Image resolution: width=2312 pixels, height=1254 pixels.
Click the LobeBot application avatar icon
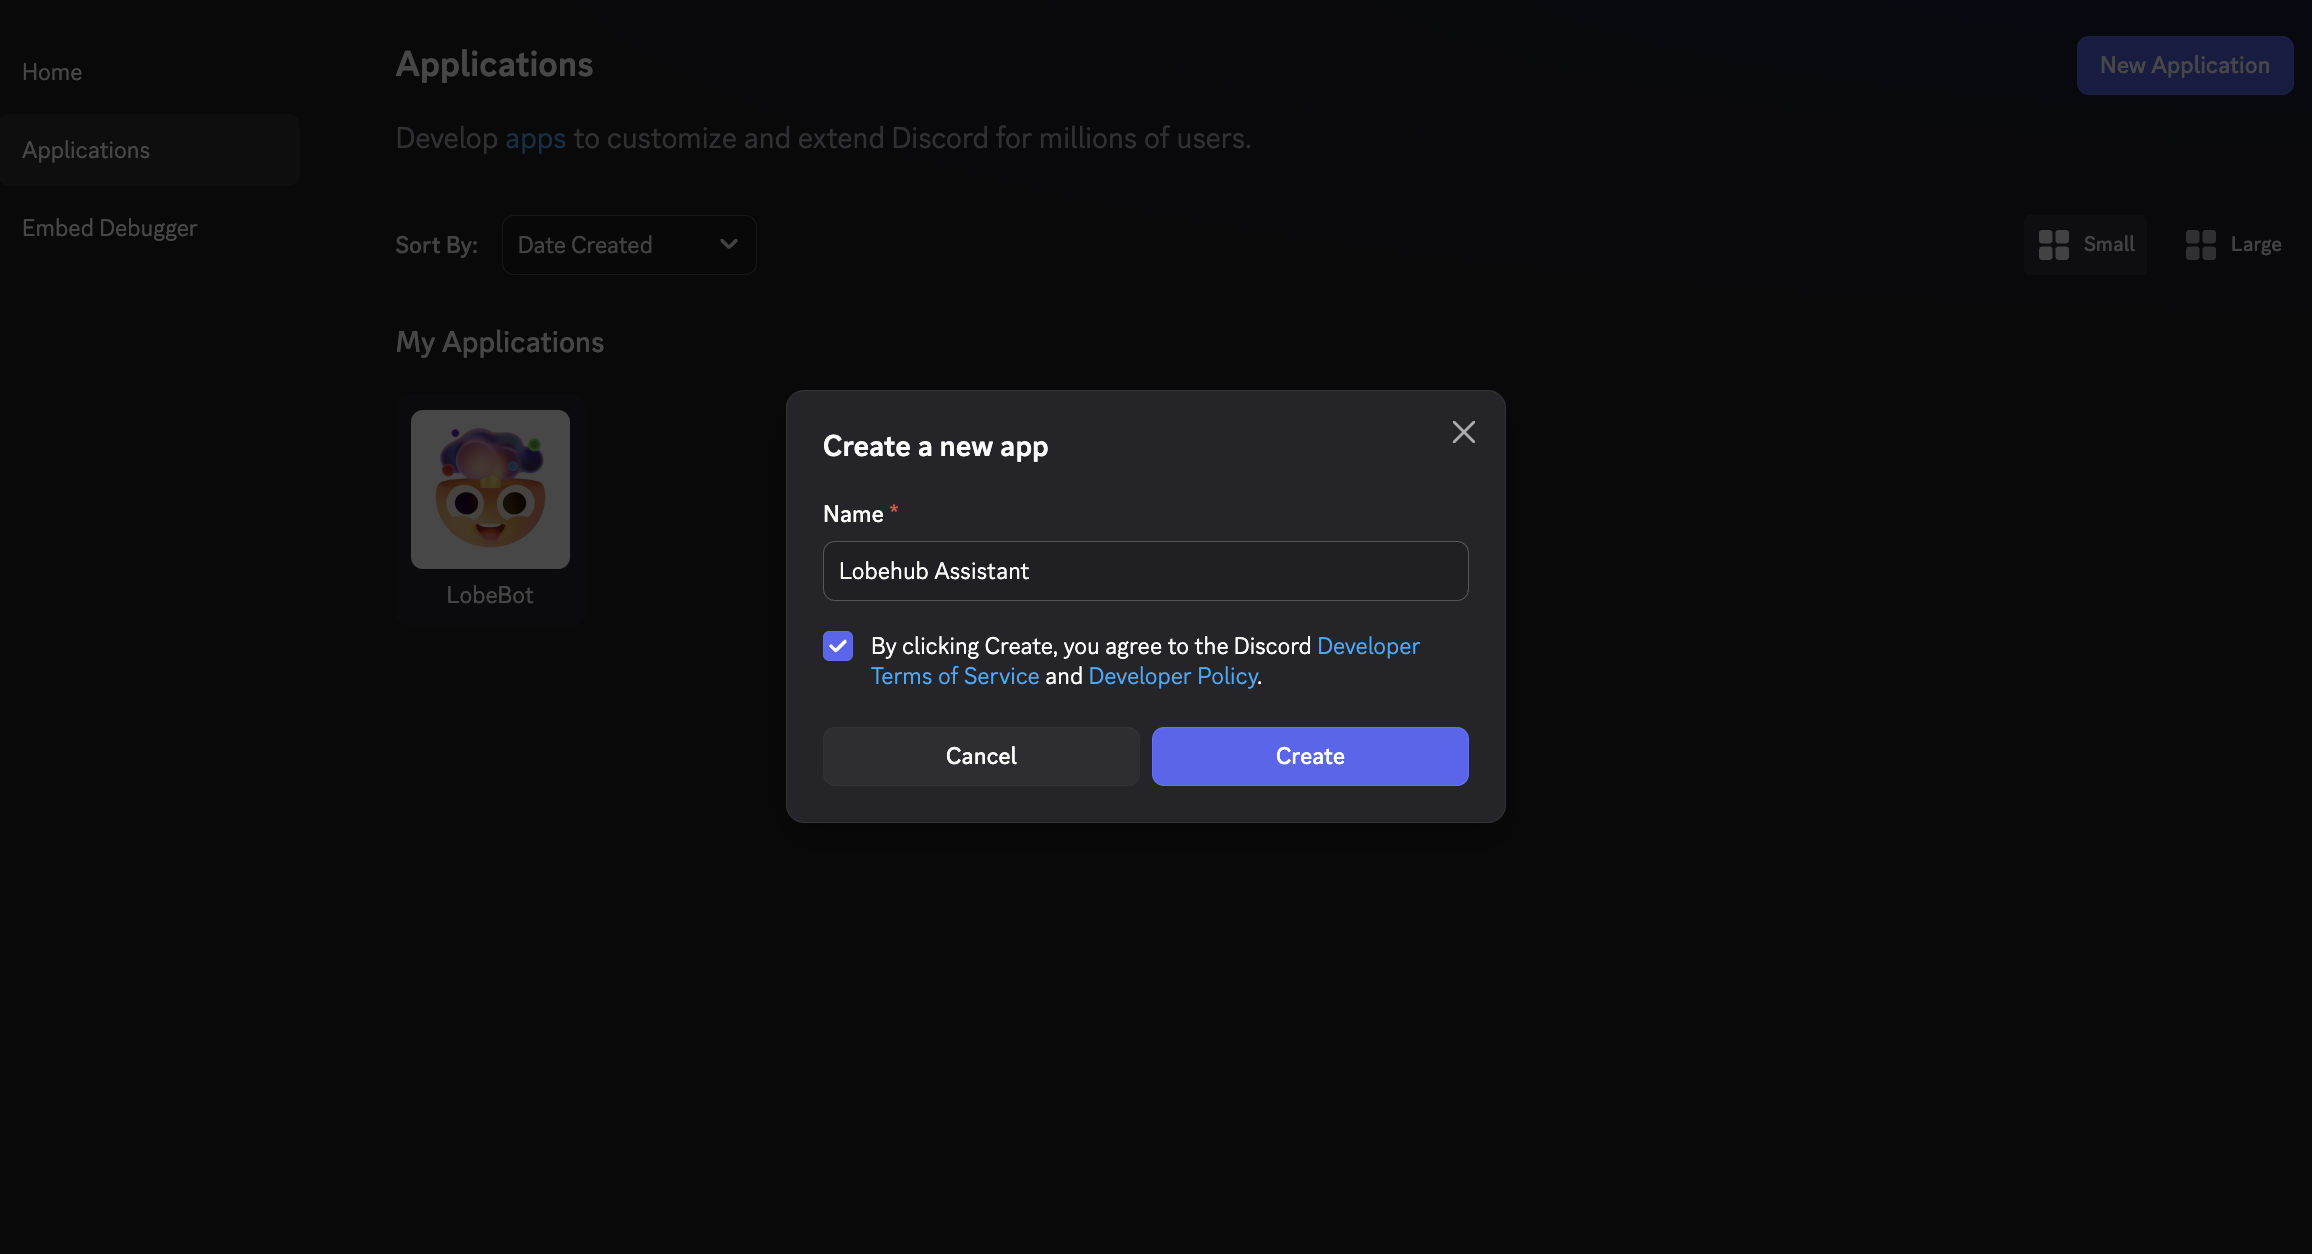(490, 489)
